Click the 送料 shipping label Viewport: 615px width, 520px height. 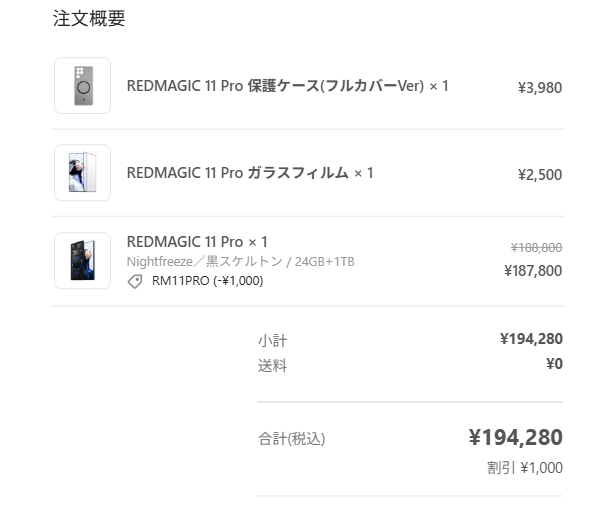(272, 366)
